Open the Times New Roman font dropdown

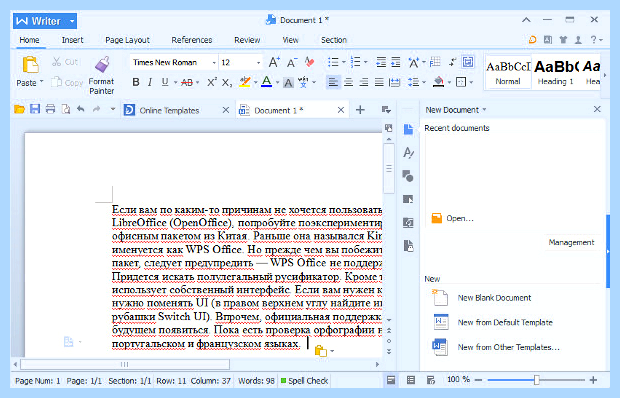(x=214, y=62)
